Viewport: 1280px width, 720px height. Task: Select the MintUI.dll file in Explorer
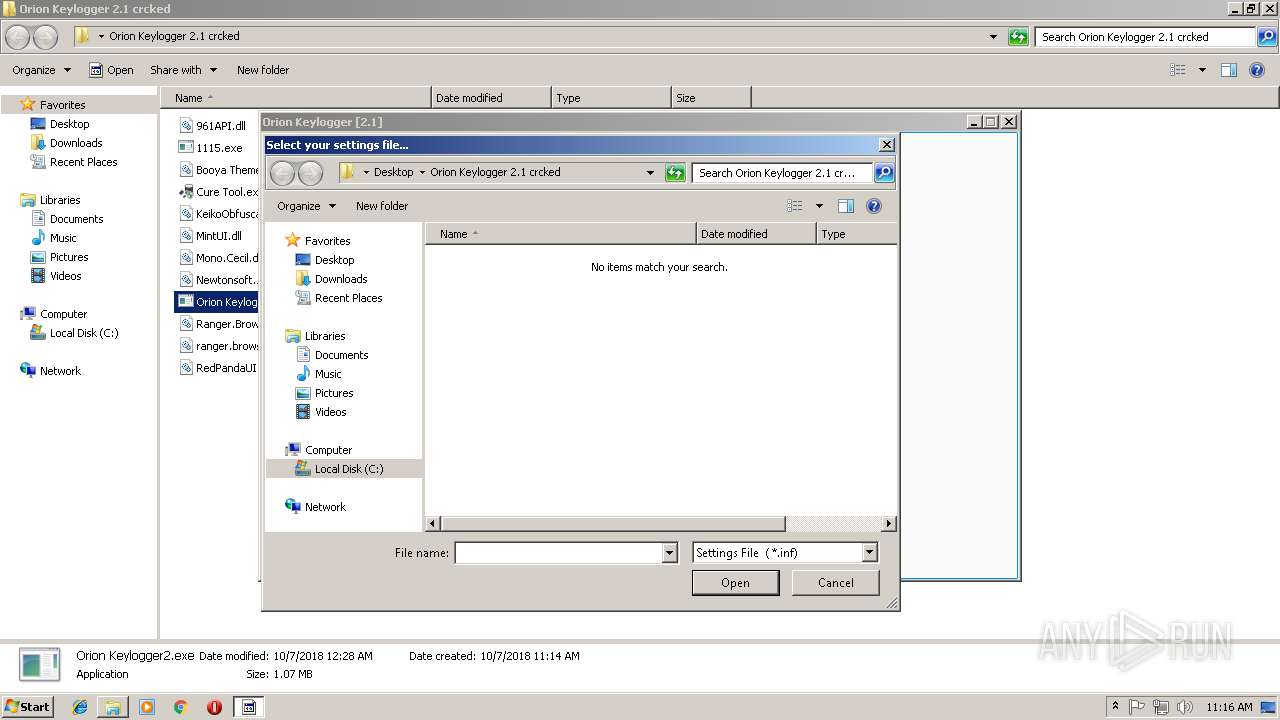click(x=211, y=236)
